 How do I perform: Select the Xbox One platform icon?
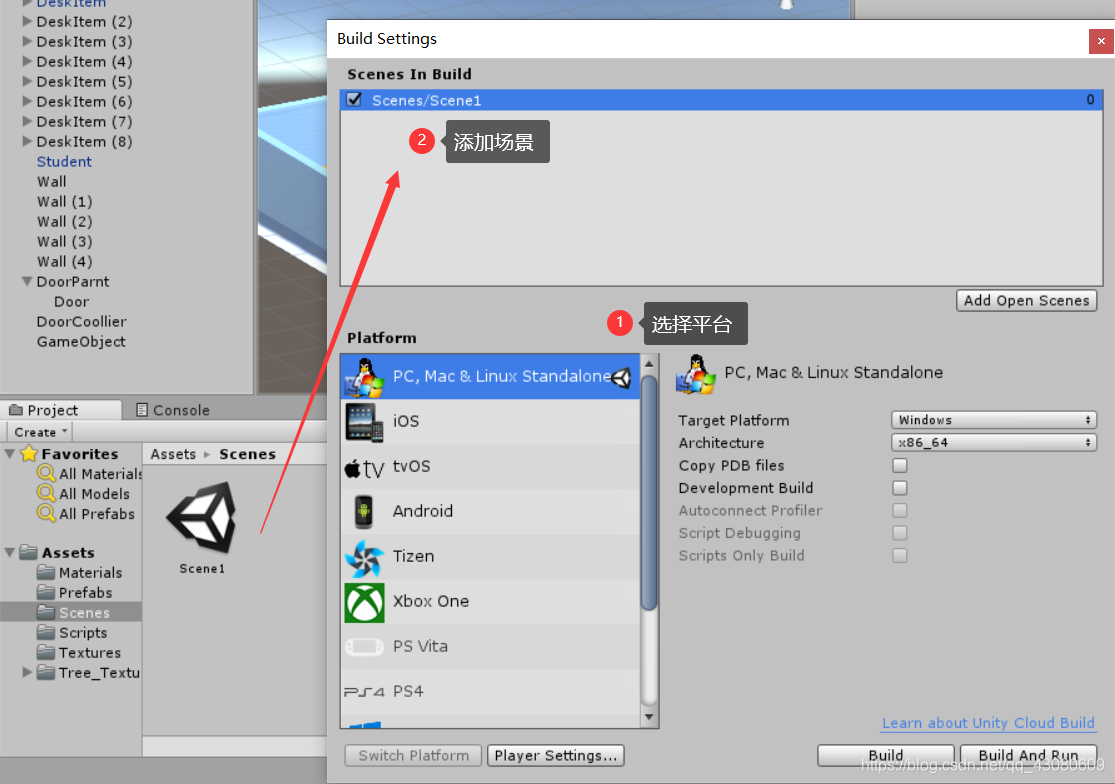click(364, 602)
